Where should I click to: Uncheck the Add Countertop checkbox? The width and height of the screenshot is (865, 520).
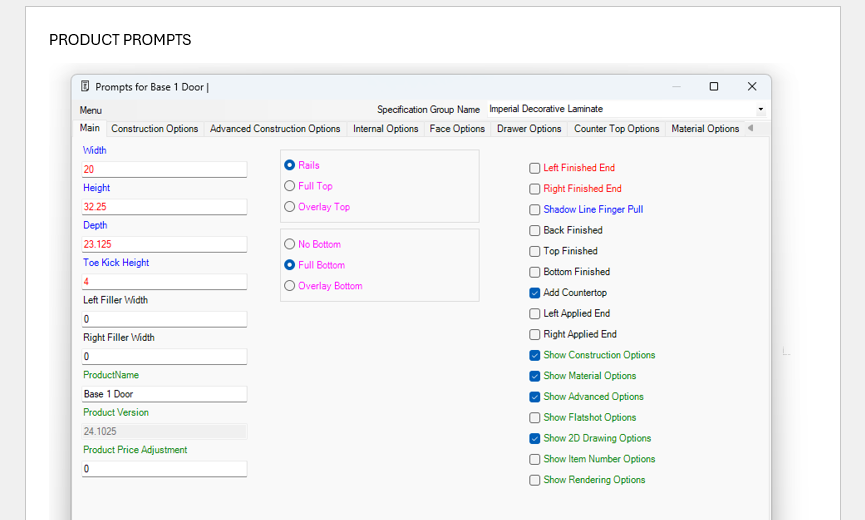click(535, 293)
